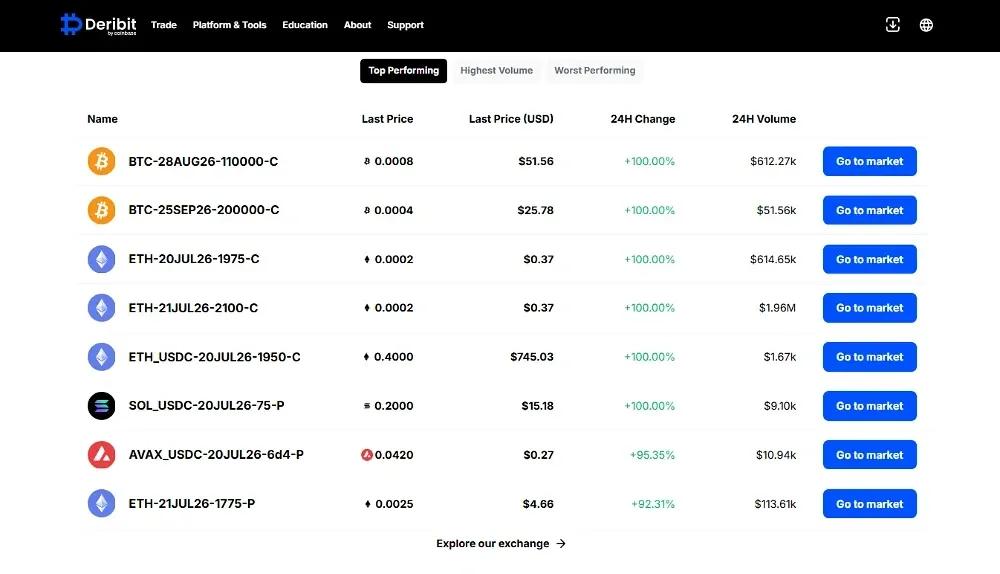1000x574 pixels.
Task: Go to market for ETH_USDC-20JUL26-1950-C
Action: coord(869,357)
